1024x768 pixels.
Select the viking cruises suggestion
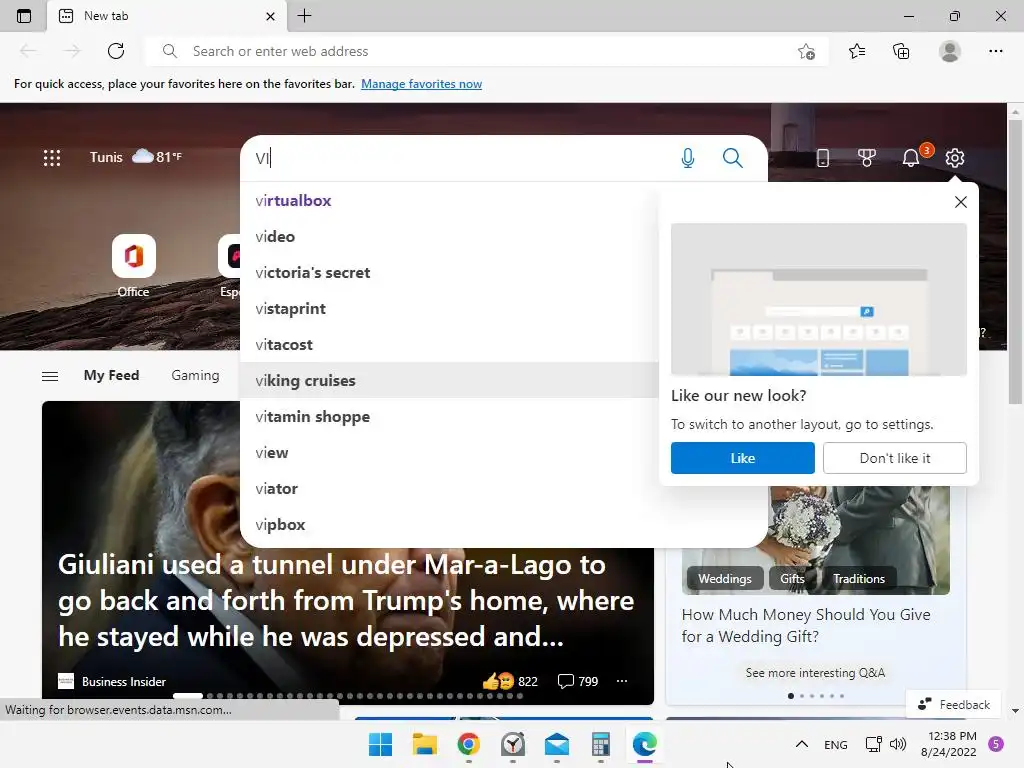pos(449,380)
